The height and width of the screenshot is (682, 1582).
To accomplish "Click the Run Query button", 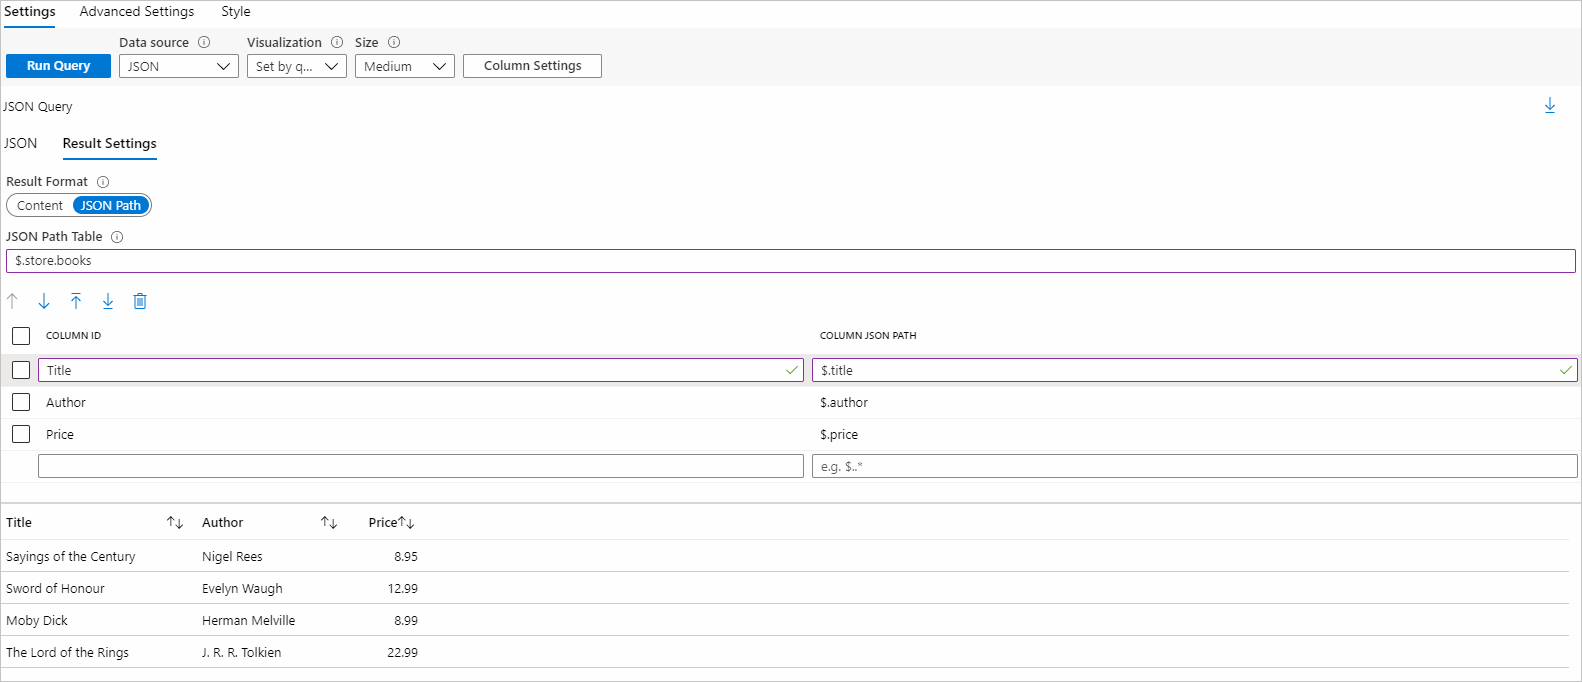I will 58,66.
